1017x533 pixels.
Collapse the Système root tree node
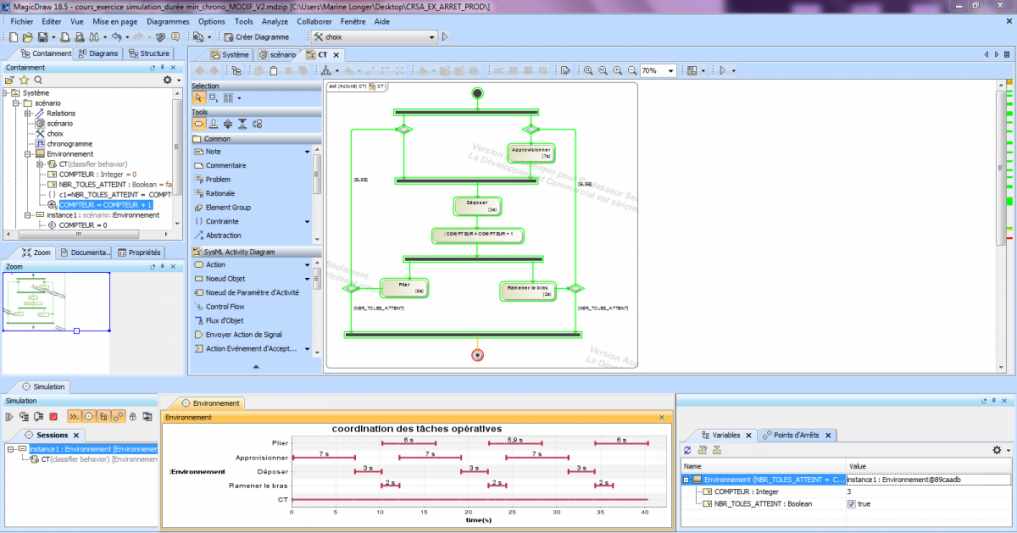[x=6, y=93]
